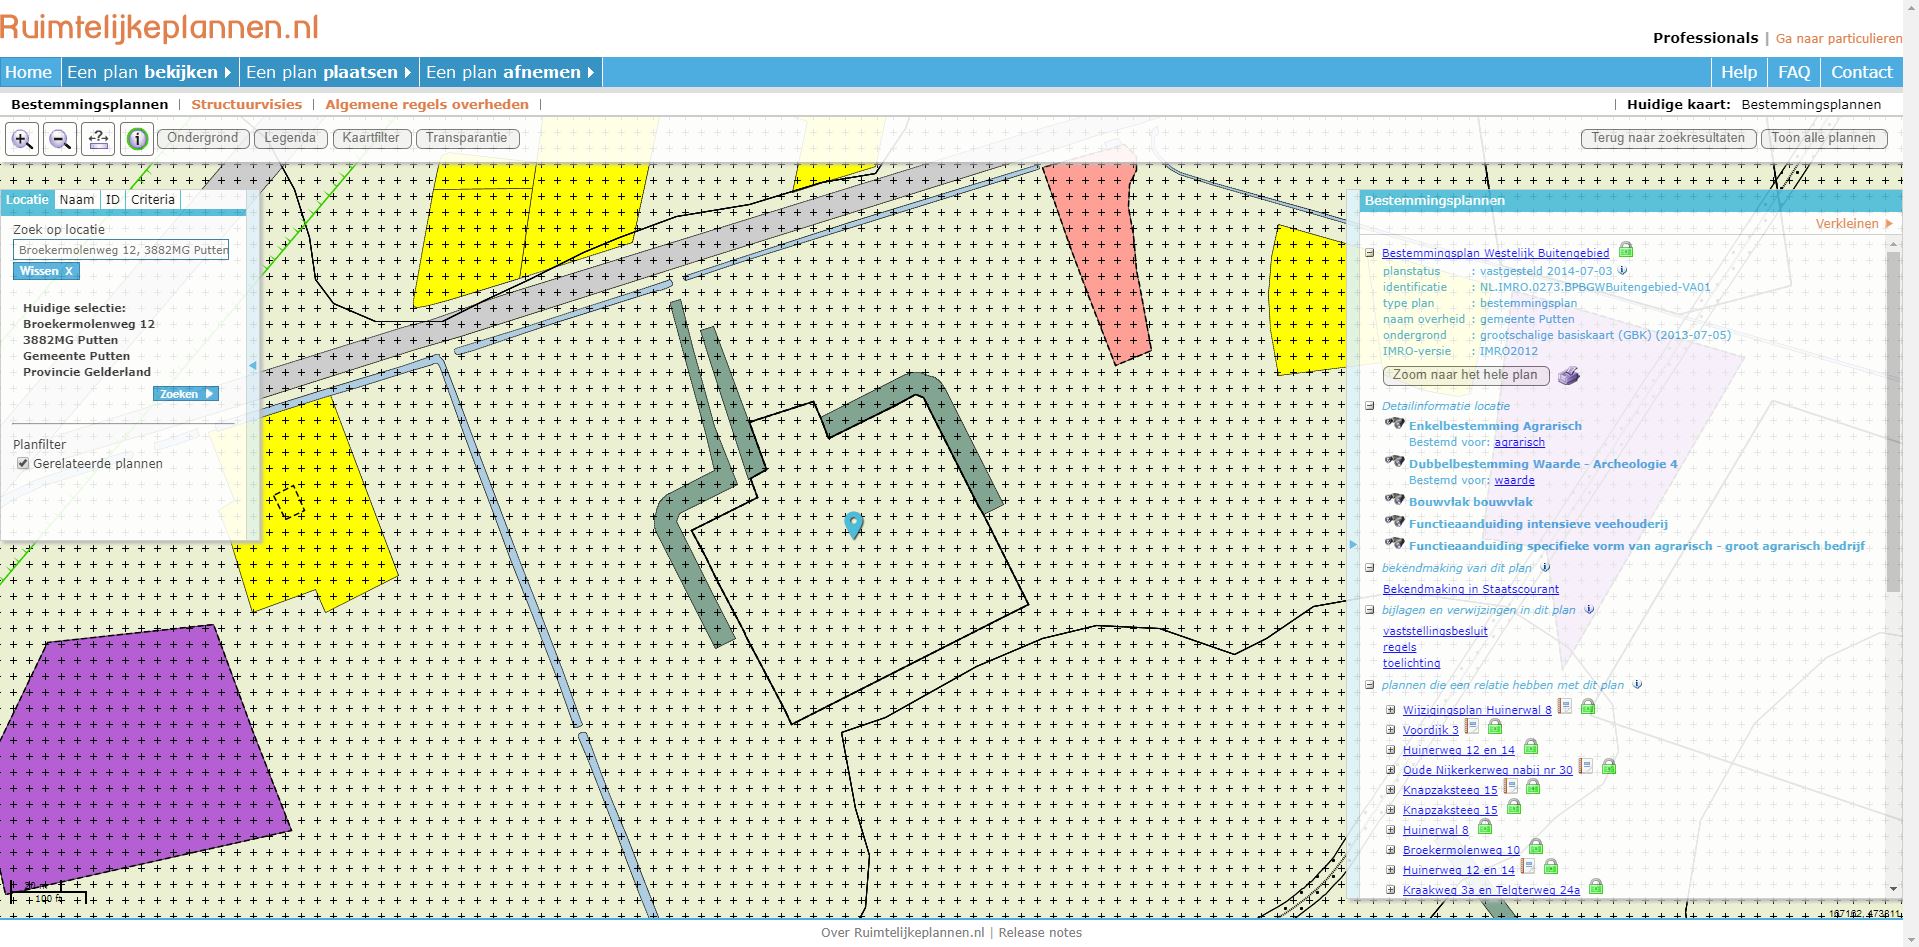The height and width of the screenshot is (947, 1919).
Task: Collapse the Detailinformatie locatie section
Action: point(1371,406)
